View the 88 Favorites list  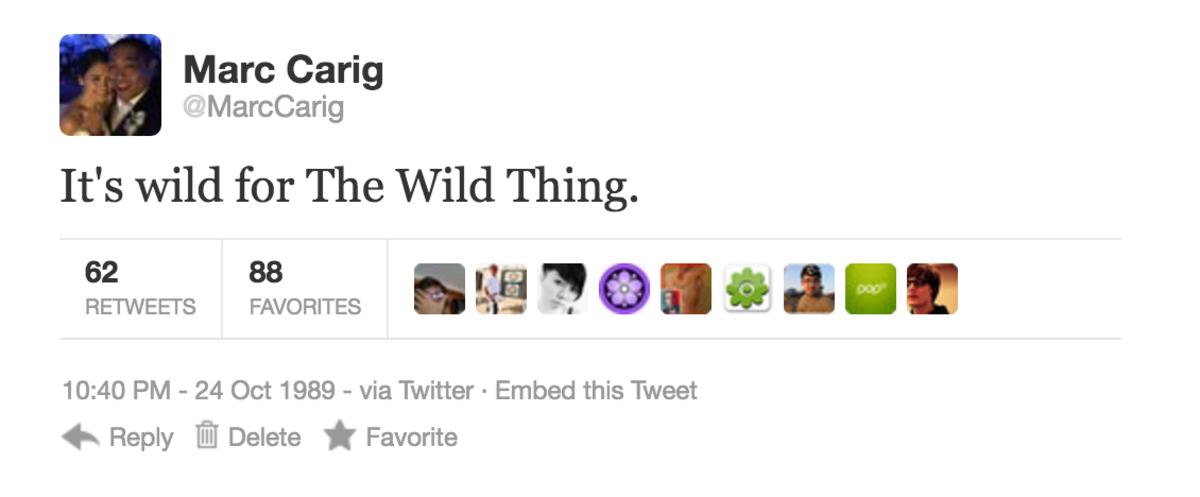click(x=304, y=288)
